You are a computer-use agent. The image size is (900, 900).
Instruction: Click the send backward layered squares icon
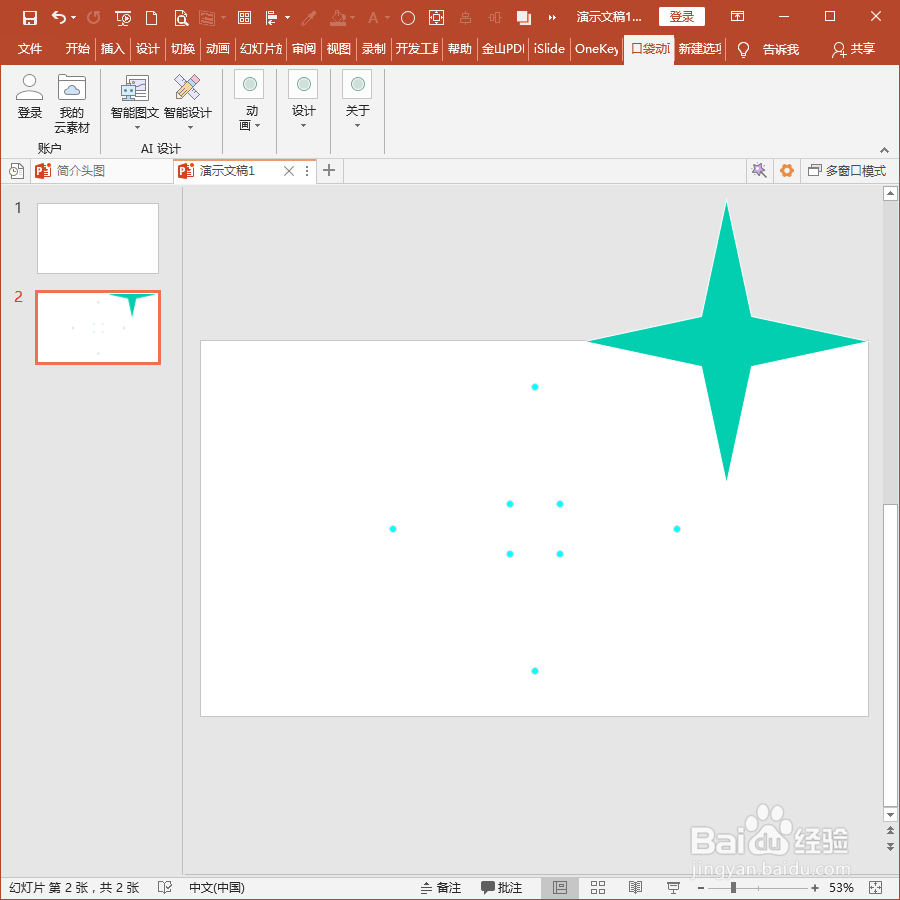pos(523,18)
